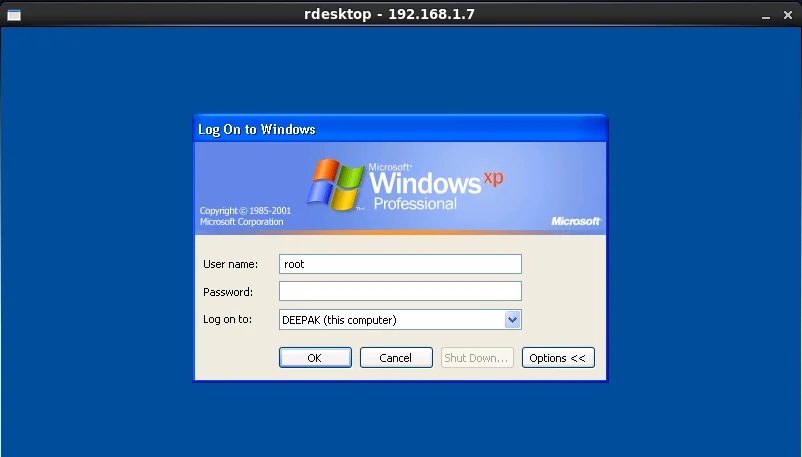Cancel the Windows logon dialog
The image size is (802, 457).
coord(396,358)
